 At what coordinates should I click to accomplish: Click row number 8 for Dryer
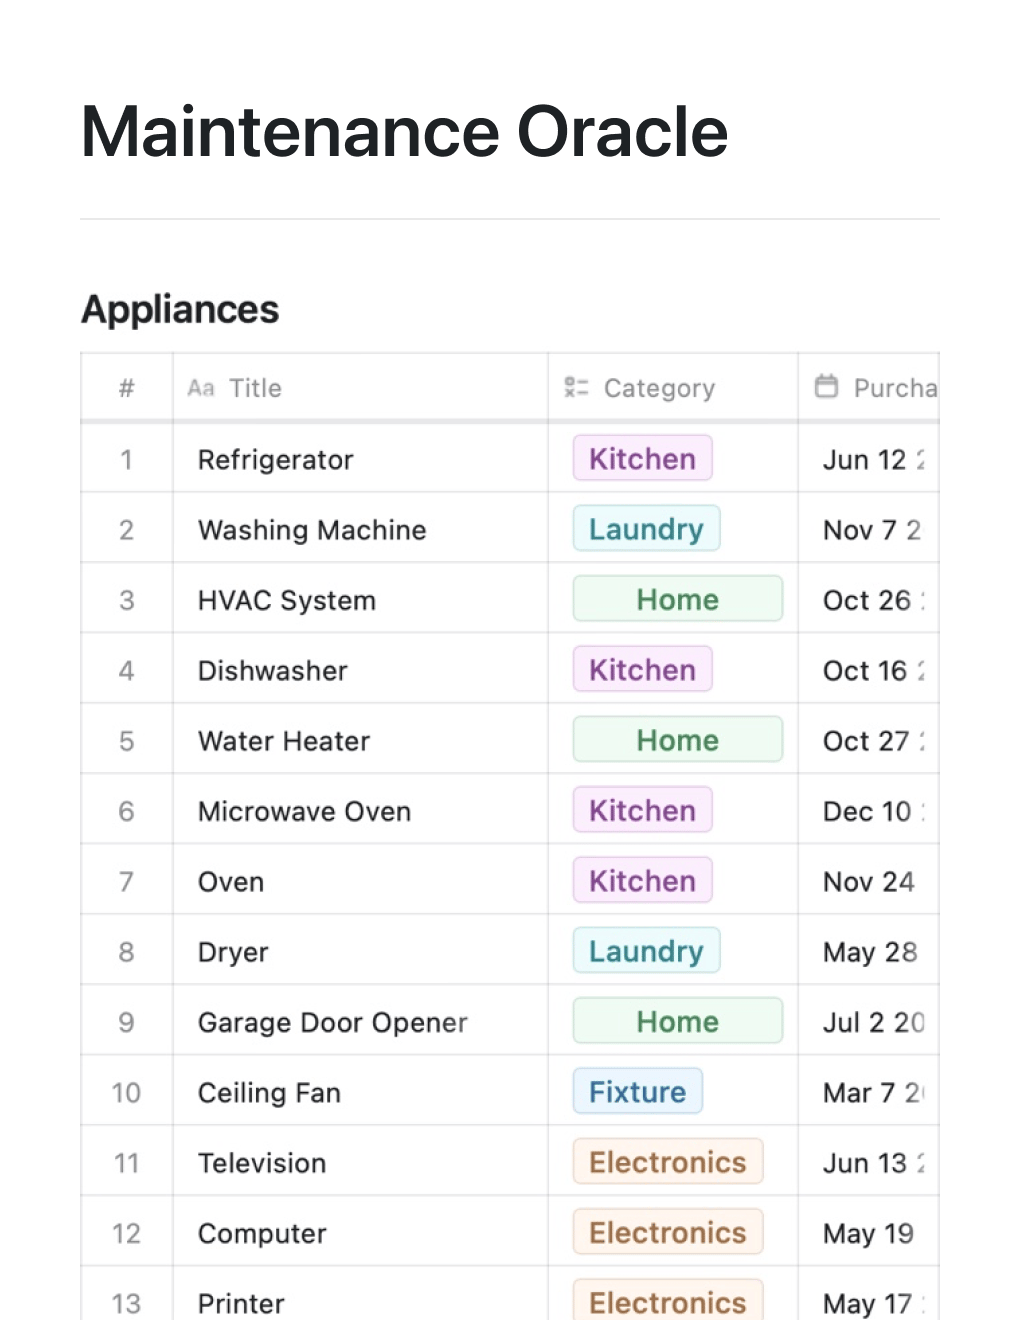[127, 952]
